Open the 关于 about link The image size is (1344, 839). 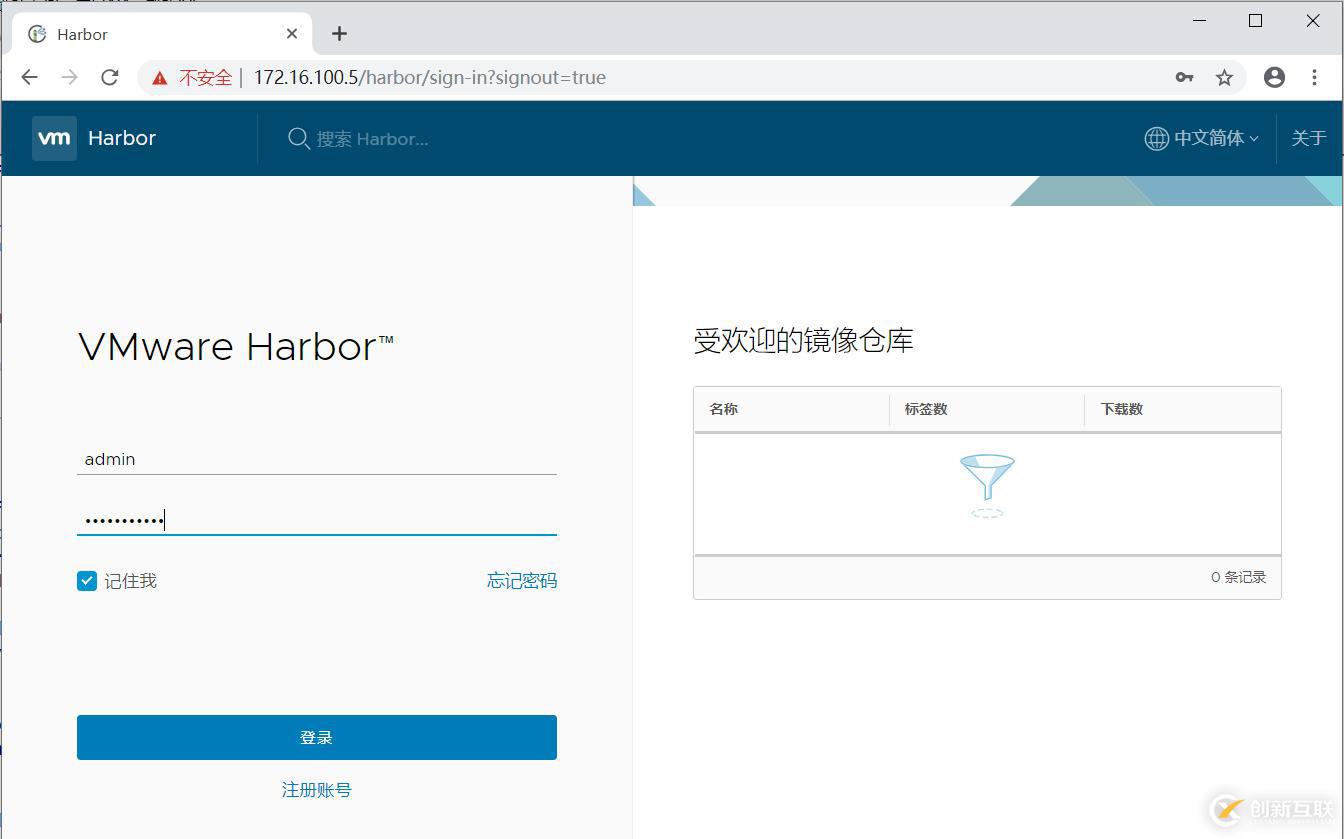pos(1308,138)
